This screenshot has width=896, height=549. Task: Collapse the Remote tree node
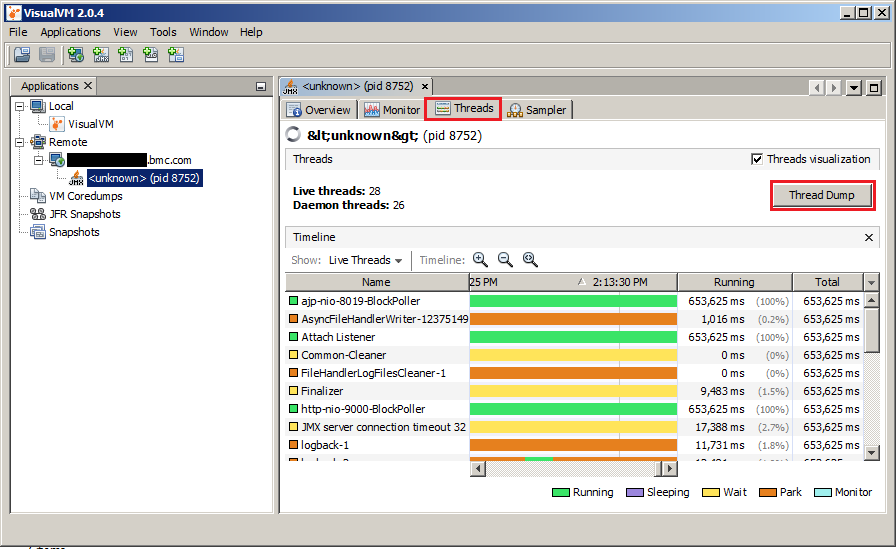(19, 142)
